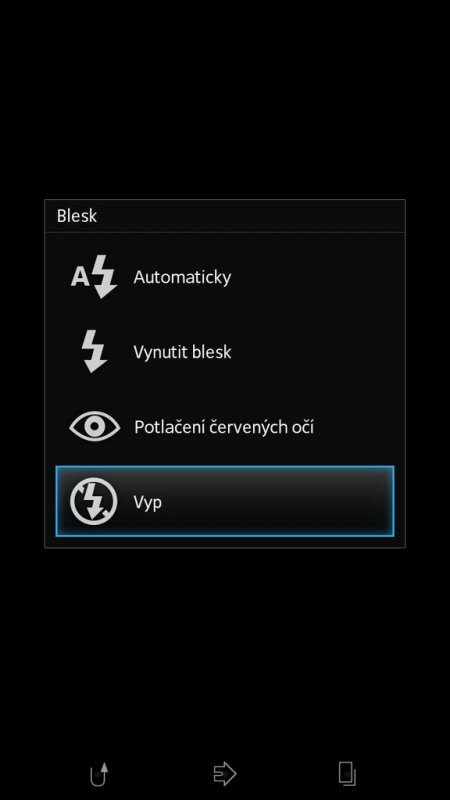Viewport: 450px width, 800px height.
Task: Tap the home arrow navigation icon
Action: click(225, 774)
